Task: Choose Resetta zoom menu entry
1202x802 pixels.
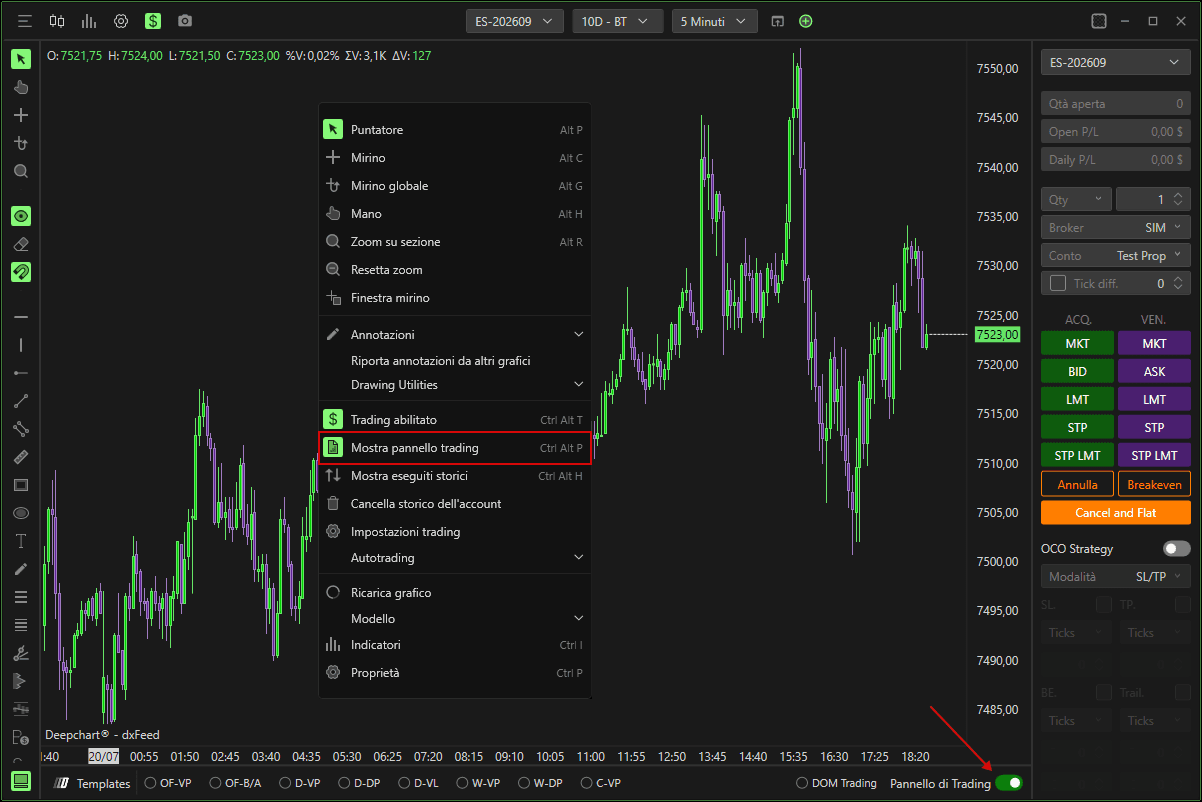Action: tap(455, 270)
